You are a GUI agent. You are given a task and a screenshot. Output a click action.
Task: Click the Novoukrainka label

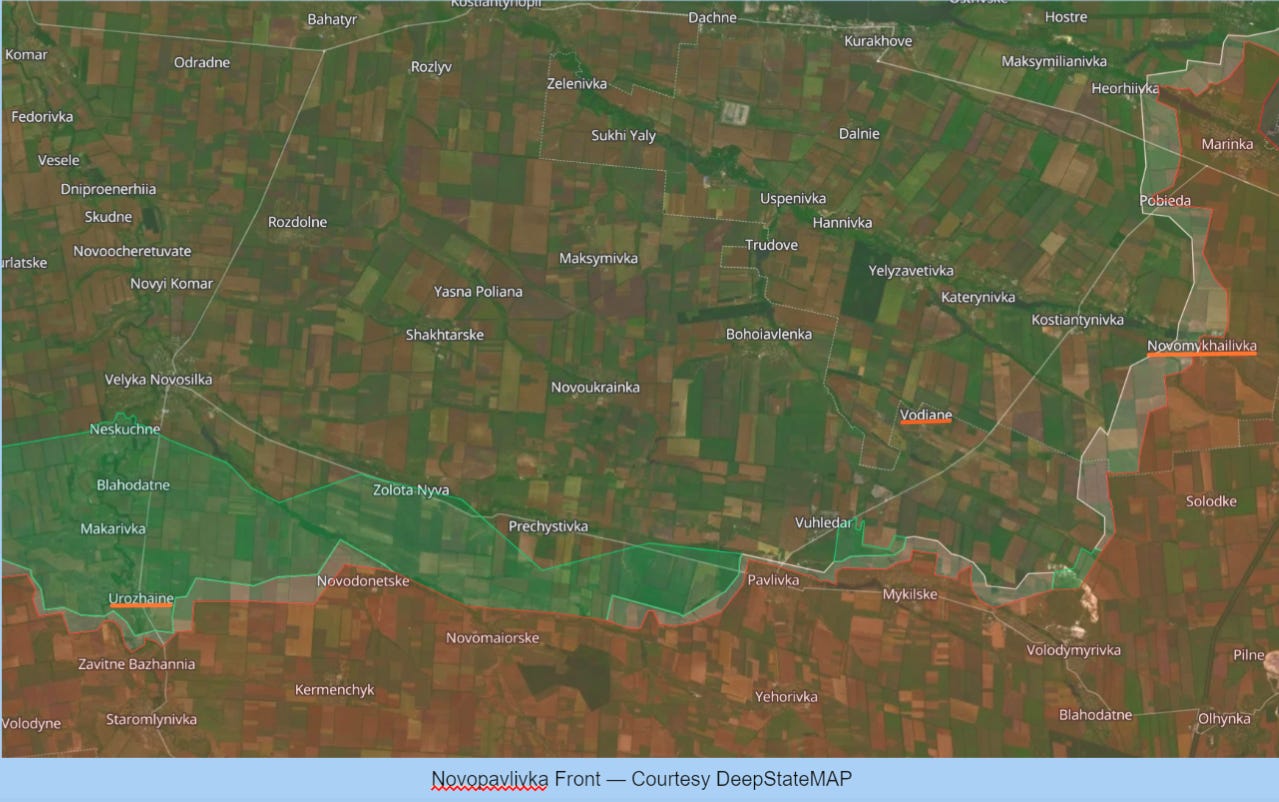596,387
